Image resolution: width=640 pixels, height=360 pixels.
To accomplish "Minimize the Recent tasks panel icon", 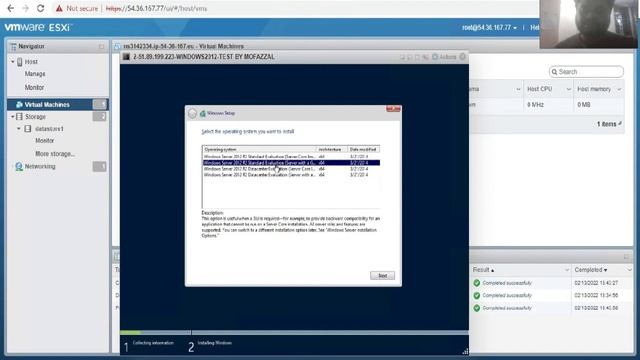I will [x=627, y=257].
